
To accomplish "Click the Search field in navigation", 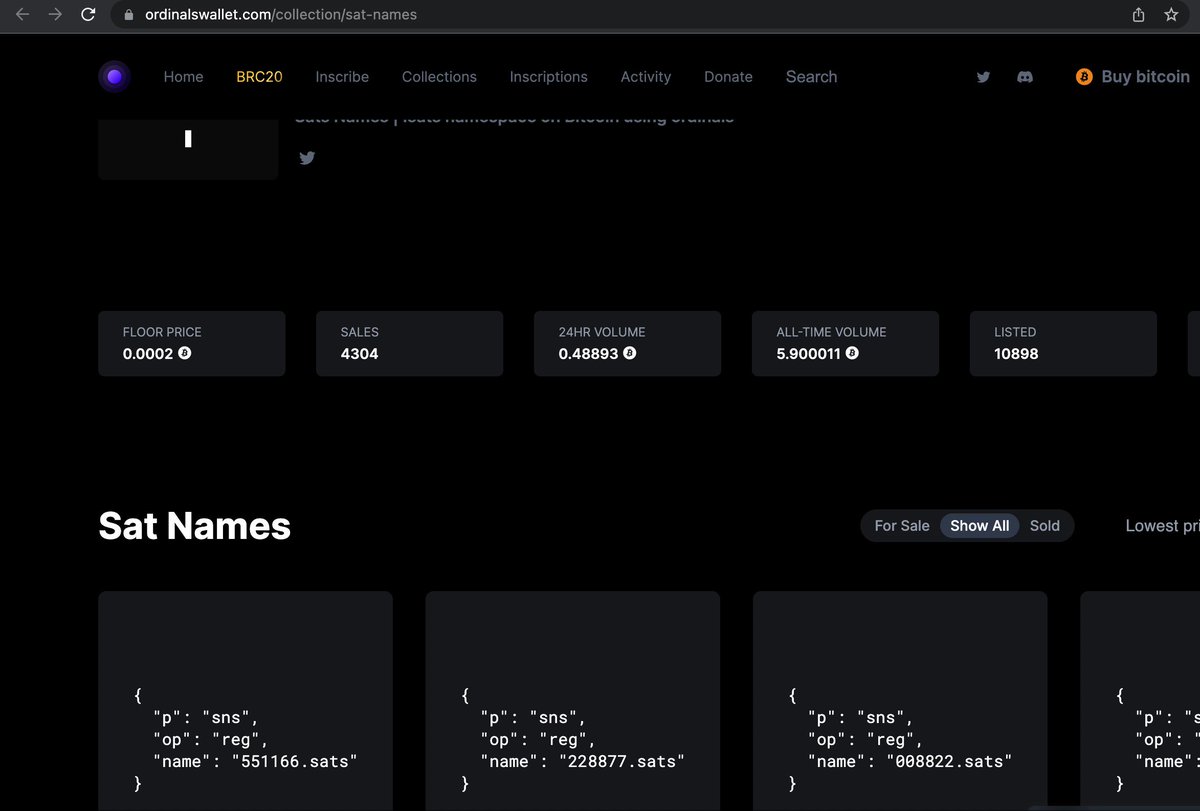I will pyautogui.click(x=811, y=77).
